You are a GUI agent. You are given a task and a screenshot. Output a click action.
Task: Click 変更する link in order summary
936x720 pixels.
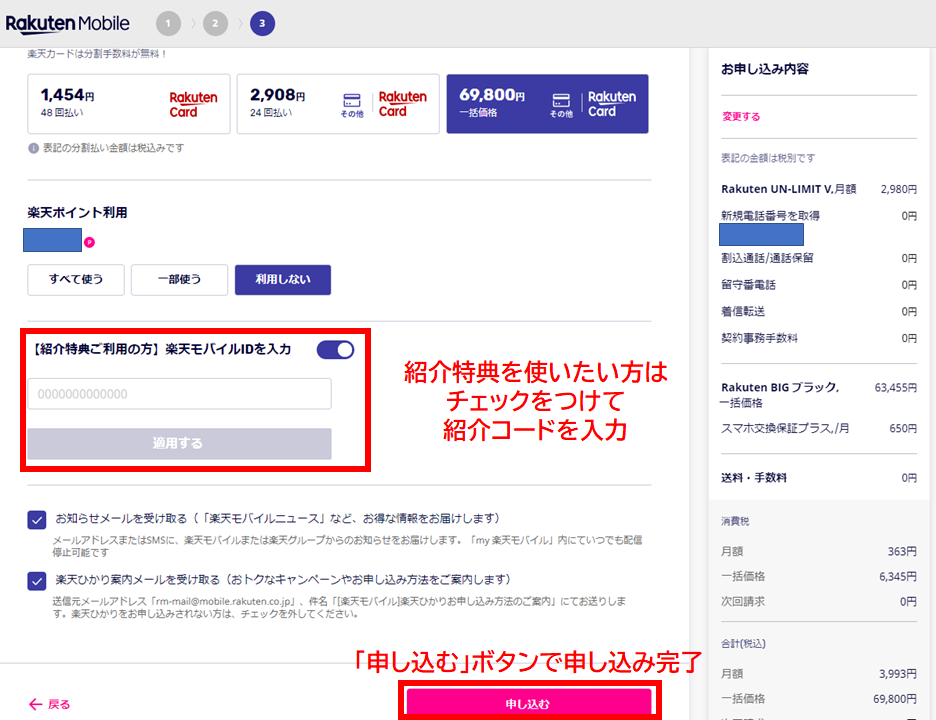[741, 116]
